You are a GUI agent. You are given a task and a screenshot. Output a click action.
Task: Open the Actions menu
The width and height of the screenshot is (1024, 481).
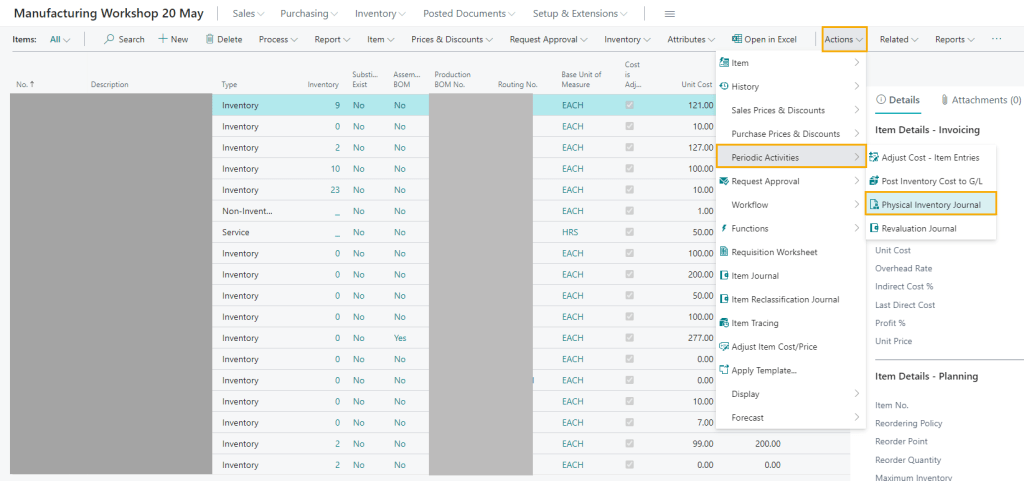click(844, 39)
